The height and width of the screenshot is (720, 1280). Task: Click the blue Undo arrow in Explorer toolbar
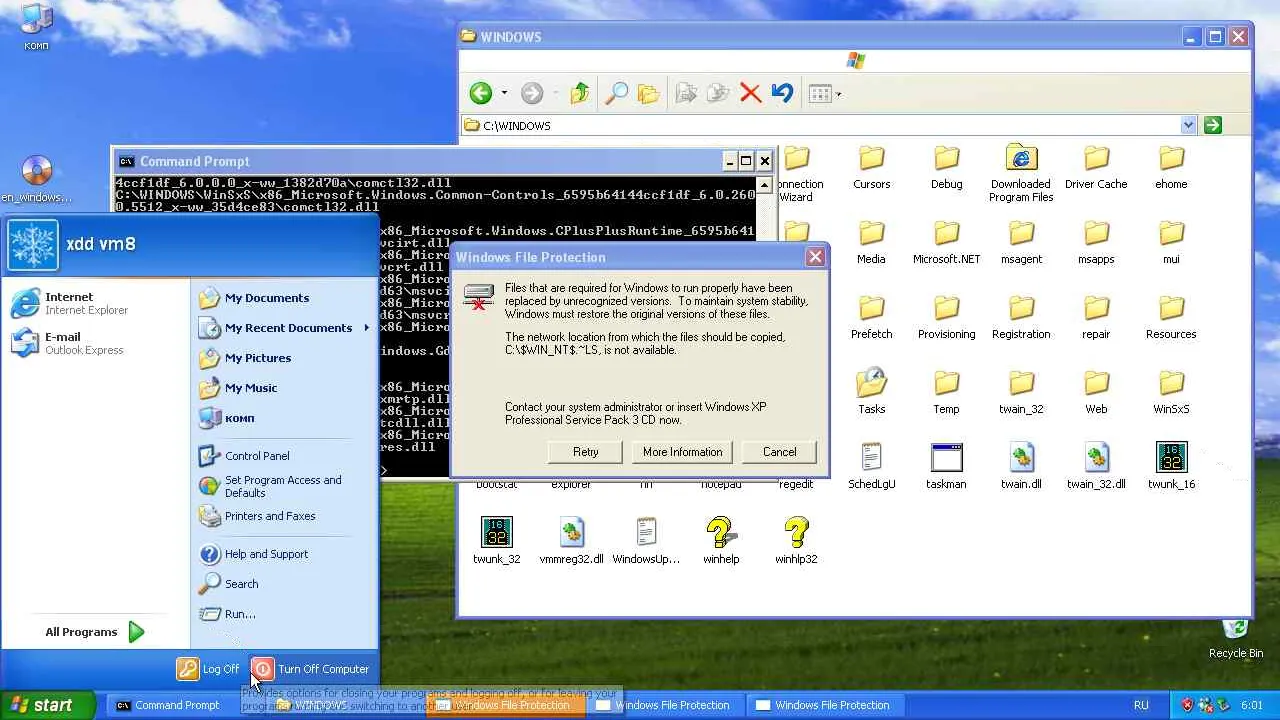click(782, 93)
